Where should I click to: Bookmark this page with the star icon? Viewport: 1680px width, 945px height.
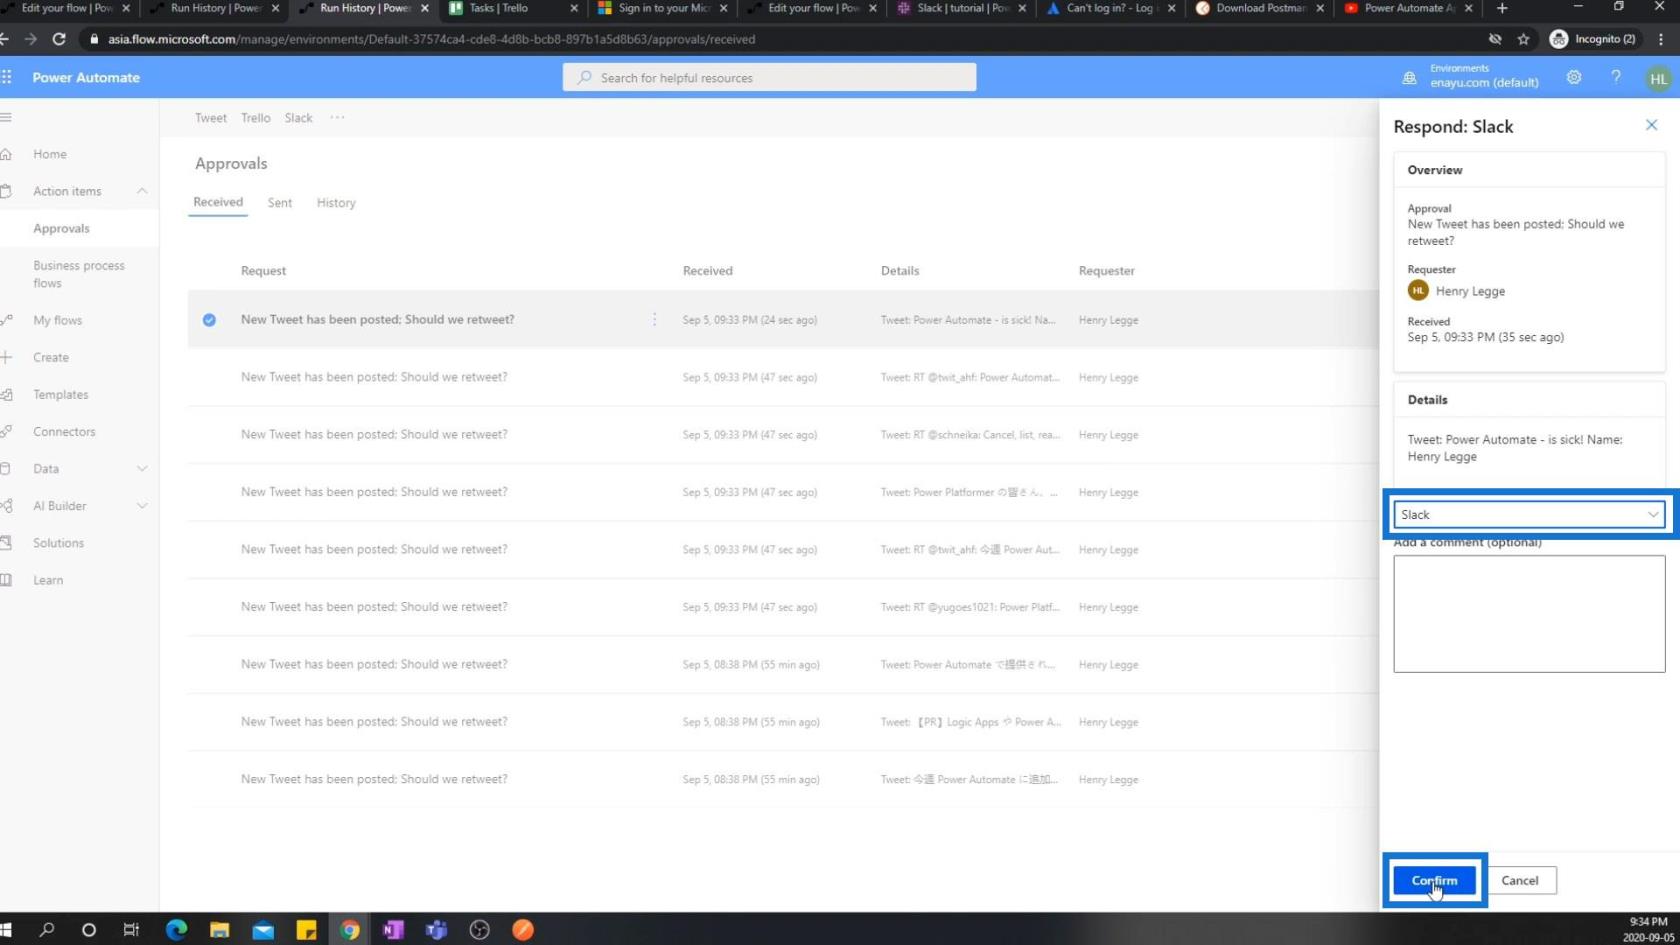[1523, 39]
